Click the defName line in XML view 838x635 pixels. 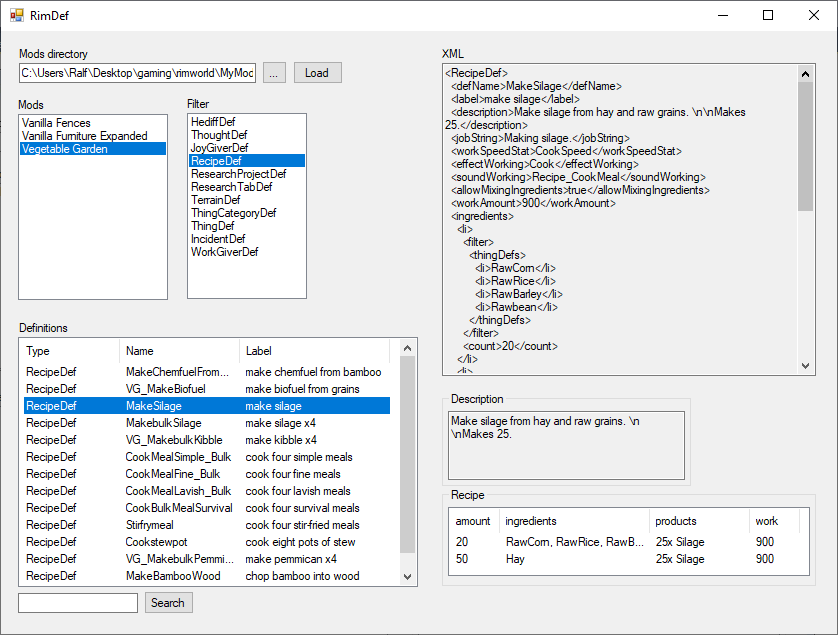pyautogui.click(x=536, y=86)
